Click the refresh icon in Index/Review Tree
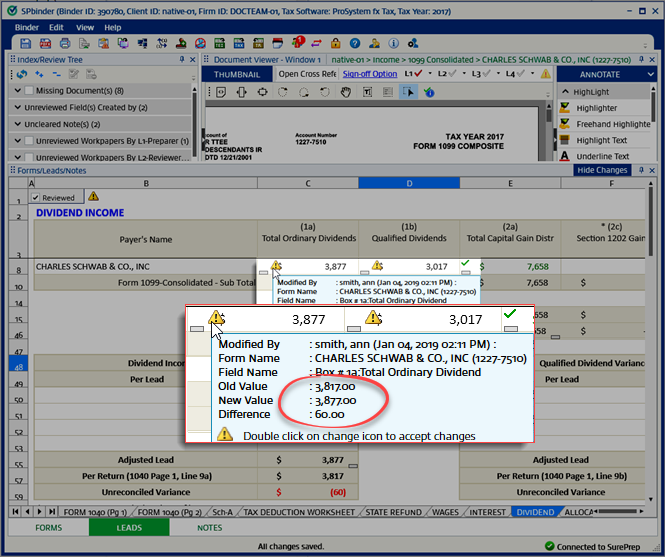The width and height of the screenshot is (665, 557). pyautogui.click(x=22, y=75)
